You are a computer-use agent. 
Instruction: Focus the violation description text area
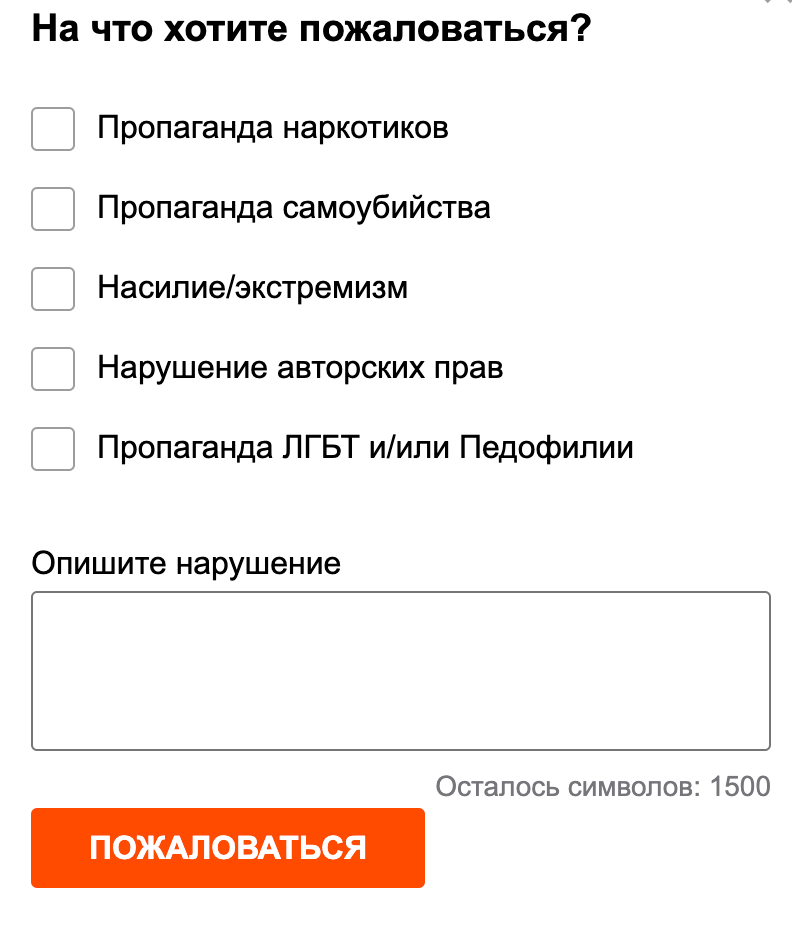[400, 670]
